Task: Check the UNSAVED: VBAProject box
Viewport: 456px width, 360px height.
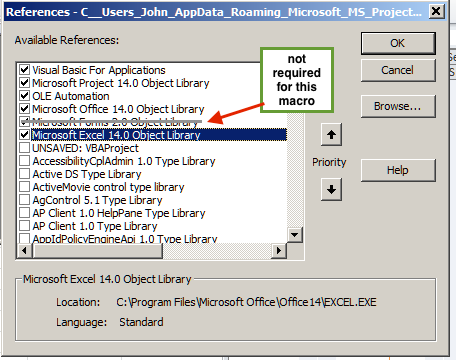Action: [x=24, y=148]
